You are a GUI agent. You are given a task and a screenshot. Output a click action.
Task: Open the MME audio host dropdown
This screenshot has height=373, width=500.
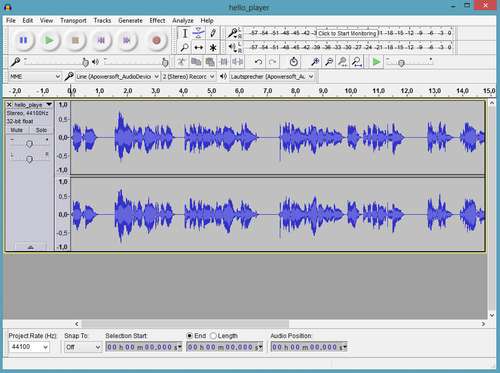point(35,77)
